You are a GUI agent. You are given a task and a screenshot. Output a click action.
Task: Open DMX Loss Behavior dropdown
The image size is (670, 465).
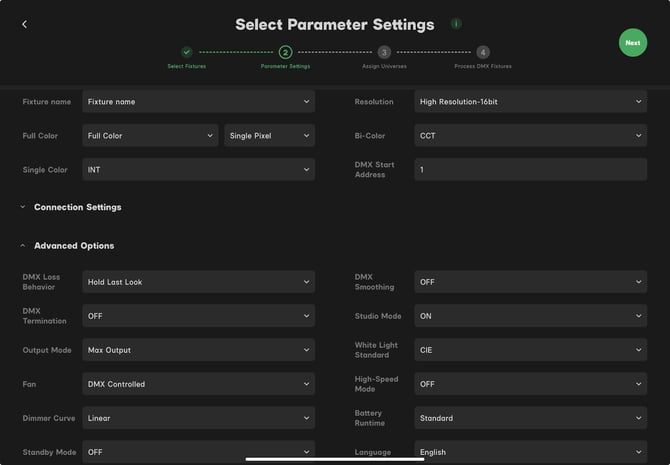click(x=199, y=282)
